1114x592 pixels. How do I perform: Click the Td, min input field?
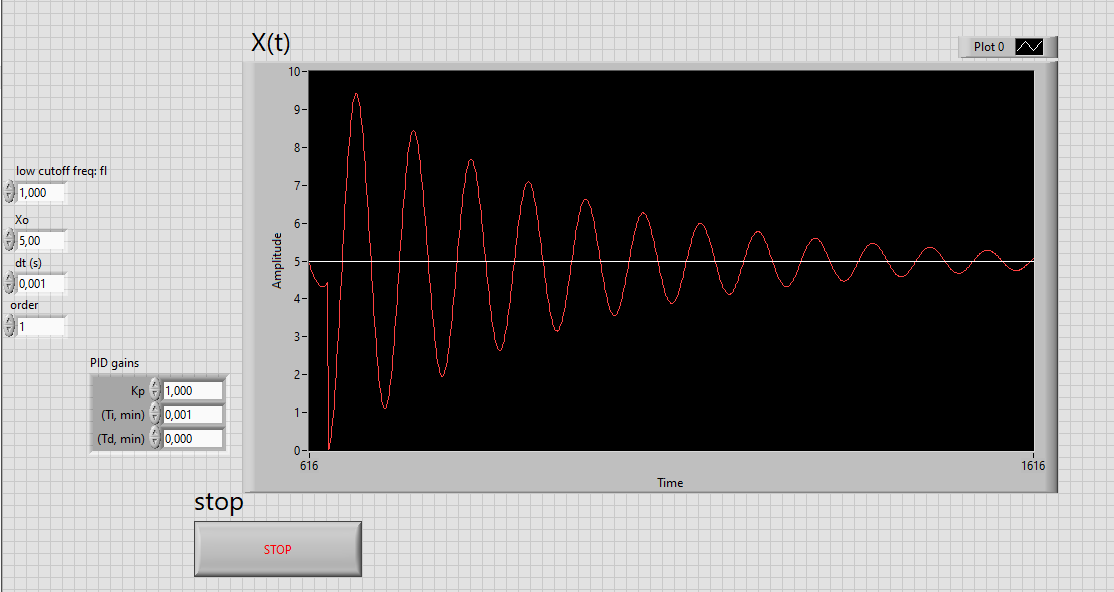(193, 438)
